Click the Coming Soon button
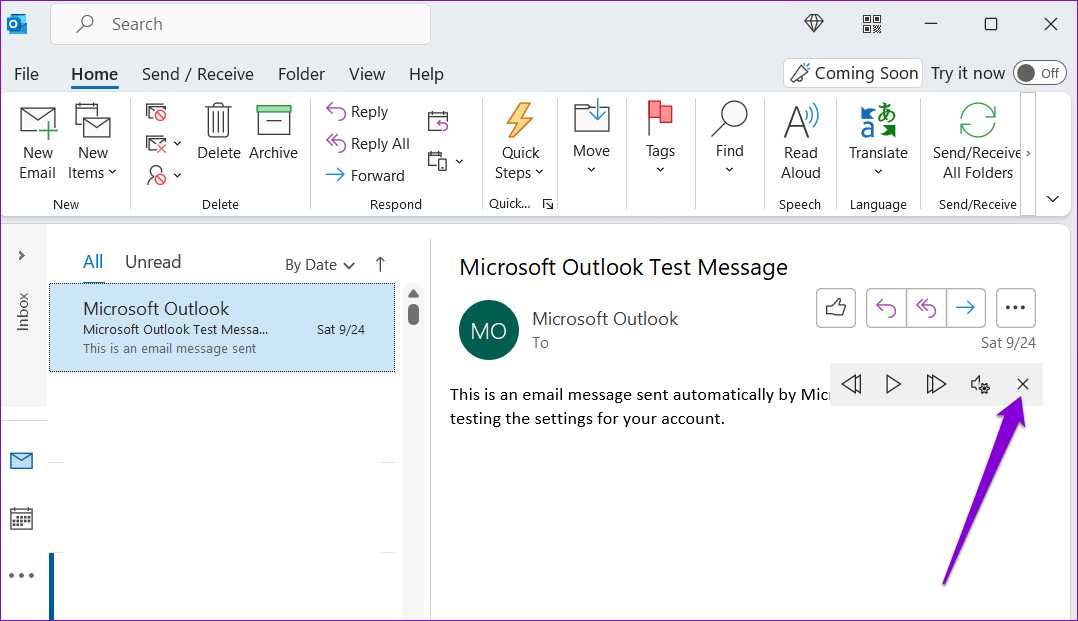This screenshot has height=621, width=1078. click(853, 73)
